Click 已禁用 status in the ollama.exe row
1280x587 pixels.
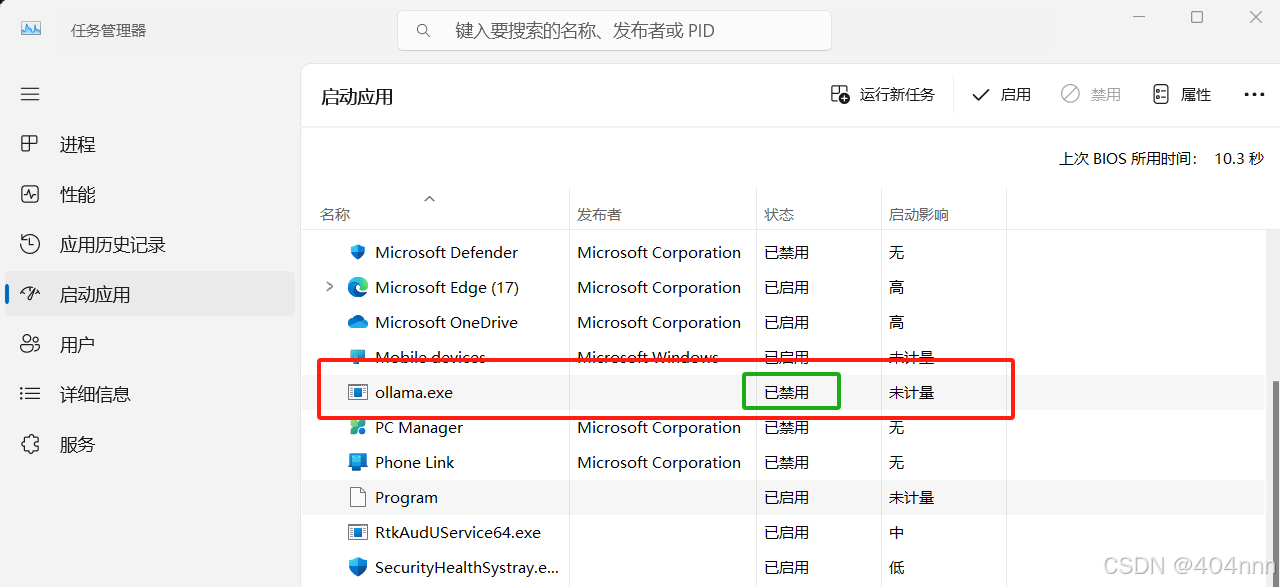pyautogui.click(x=787, y=392)
